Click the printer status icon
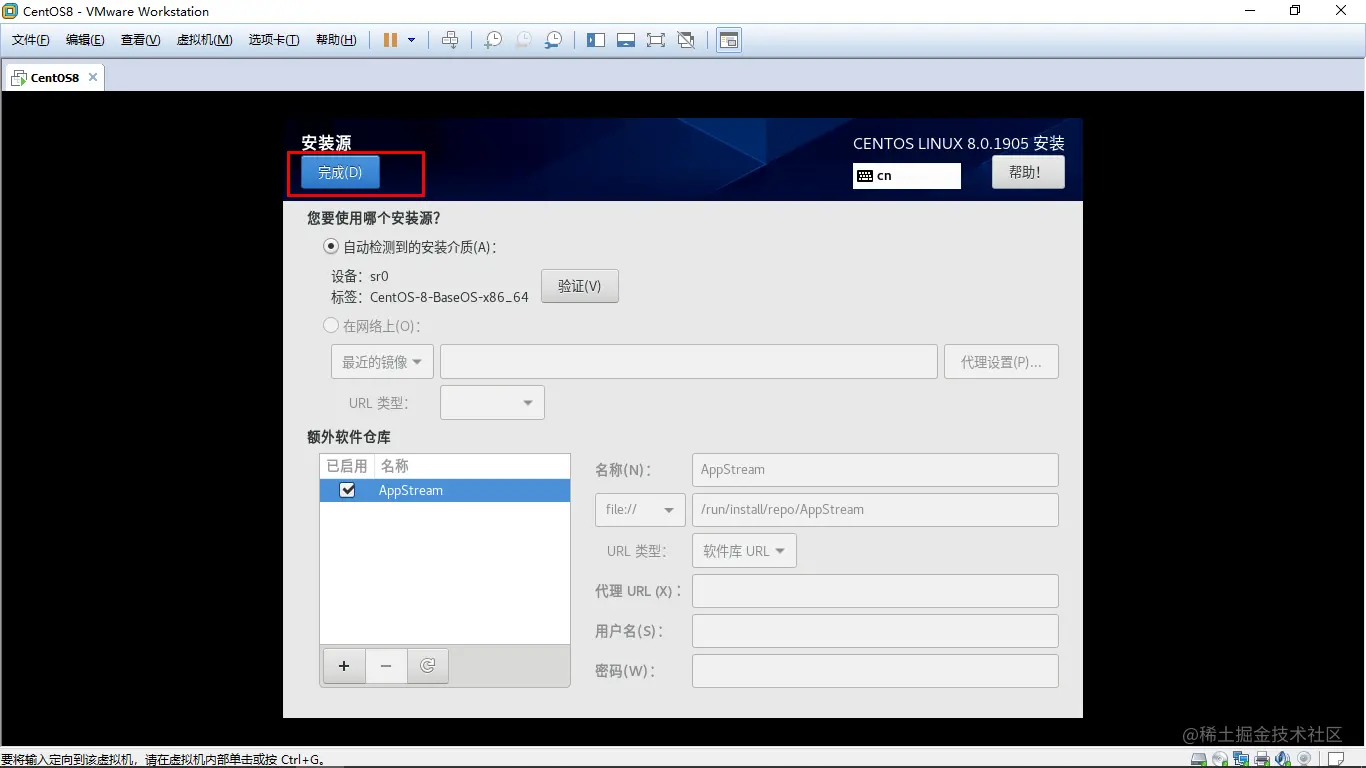Viewport: 1366px width, 768px height. (x=1262, y=759)
